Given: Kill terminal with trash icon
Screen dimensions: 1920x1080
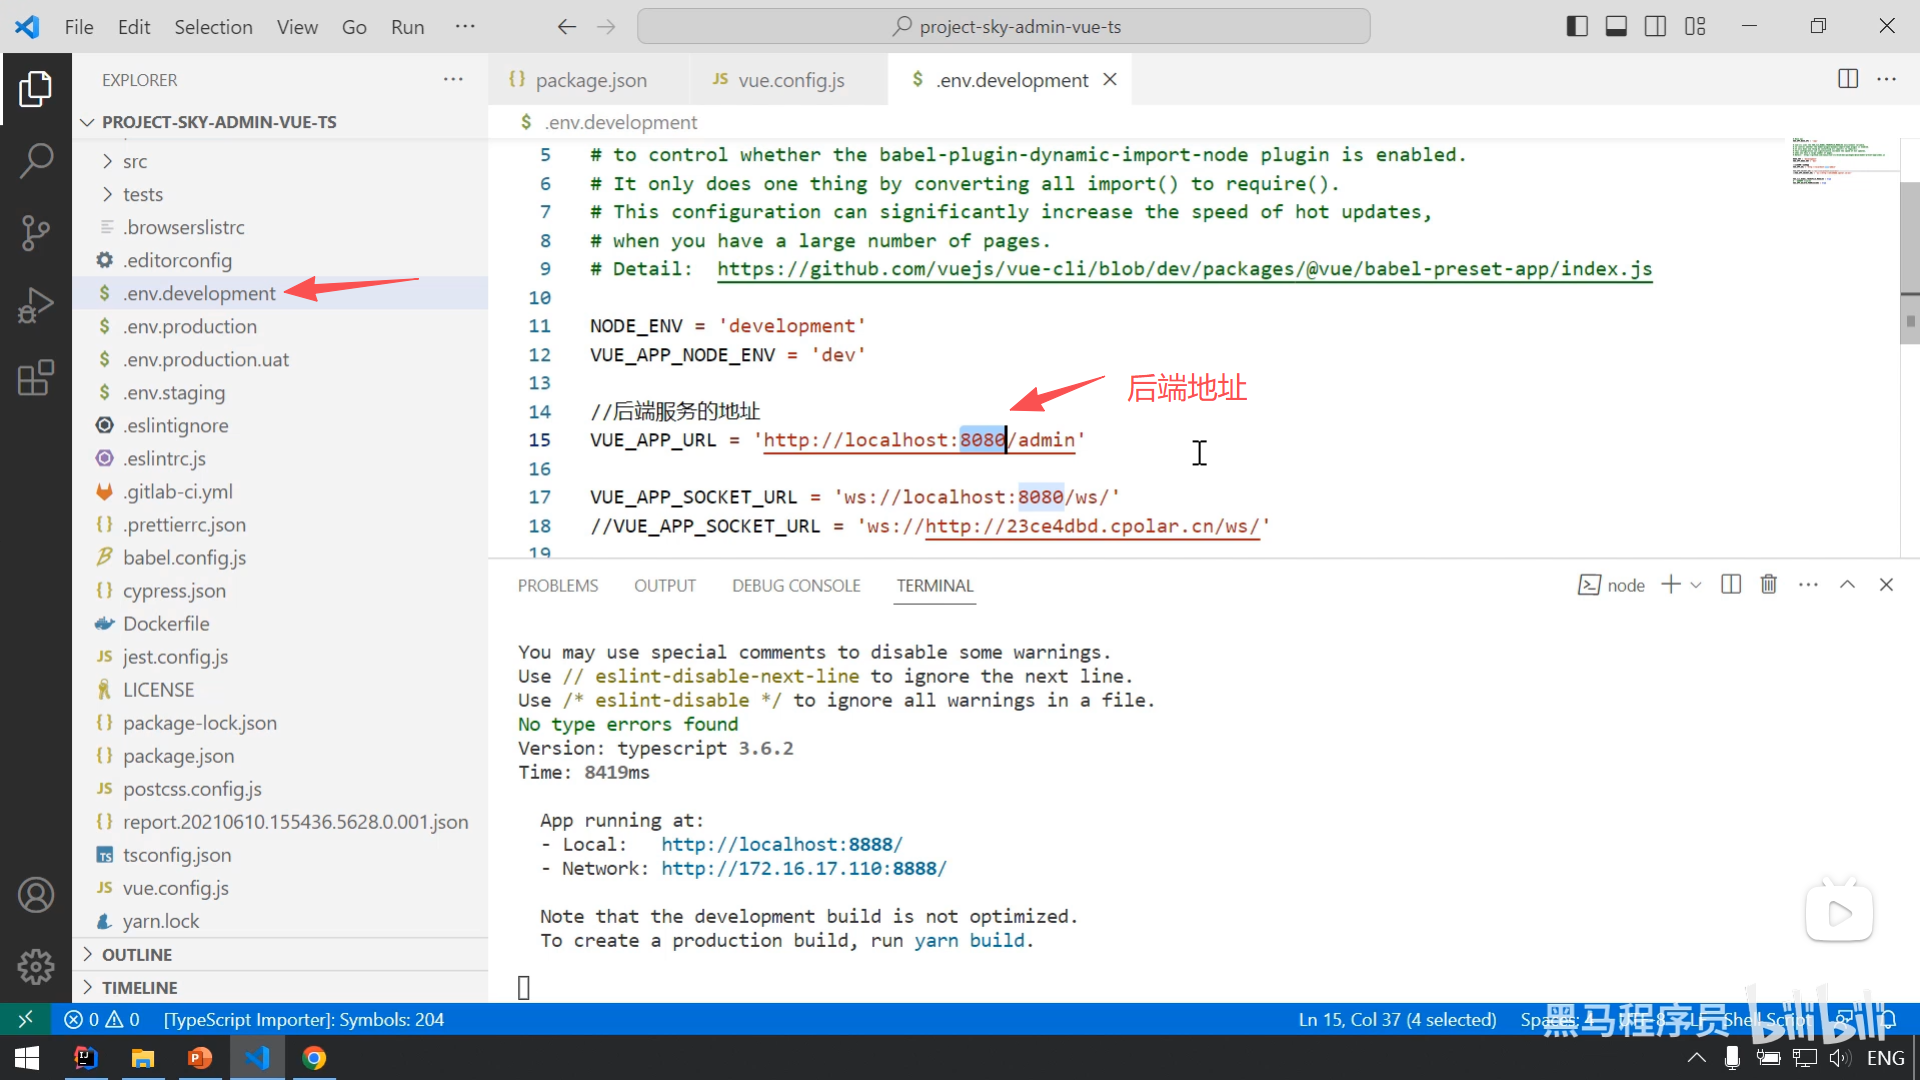Looking at the screenshot, I should 1768,585.
